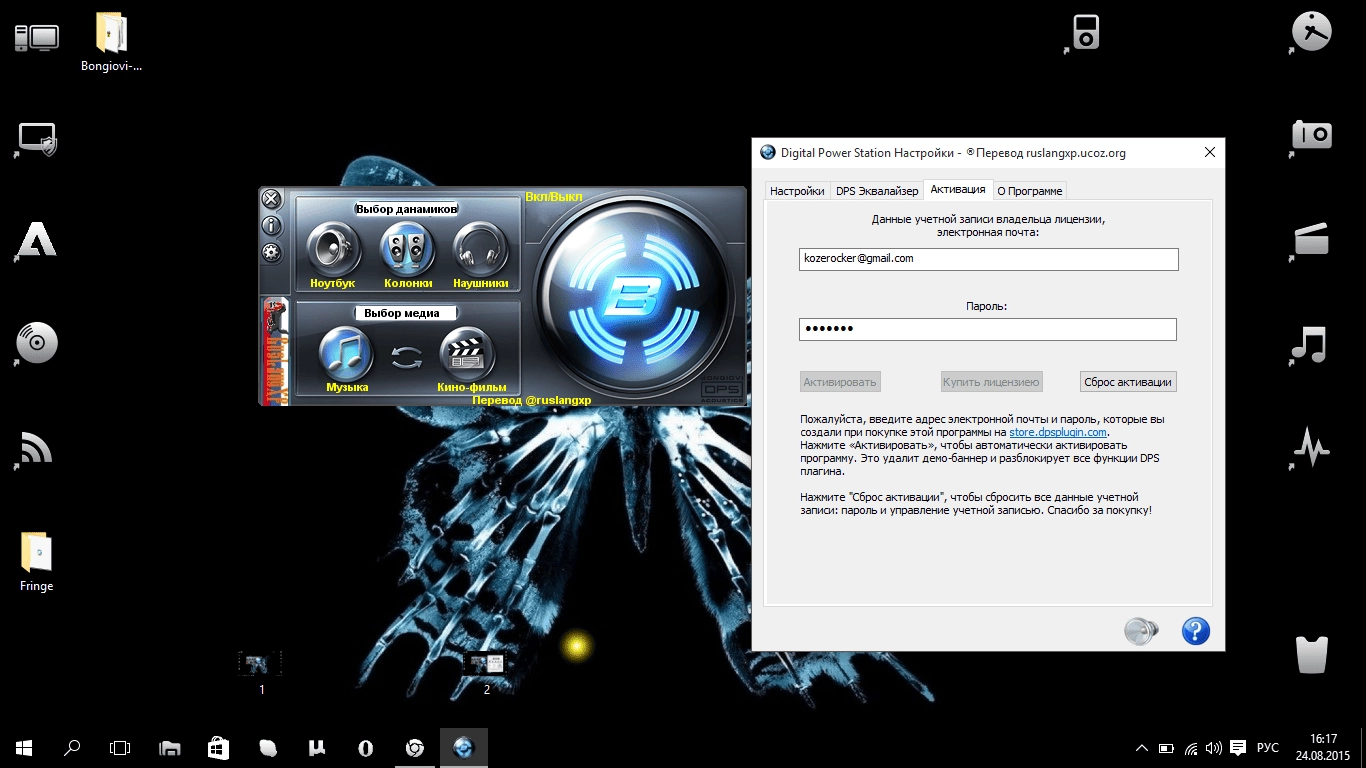
Task: Click the DPS app taskbar button
Action: point(463,748)
